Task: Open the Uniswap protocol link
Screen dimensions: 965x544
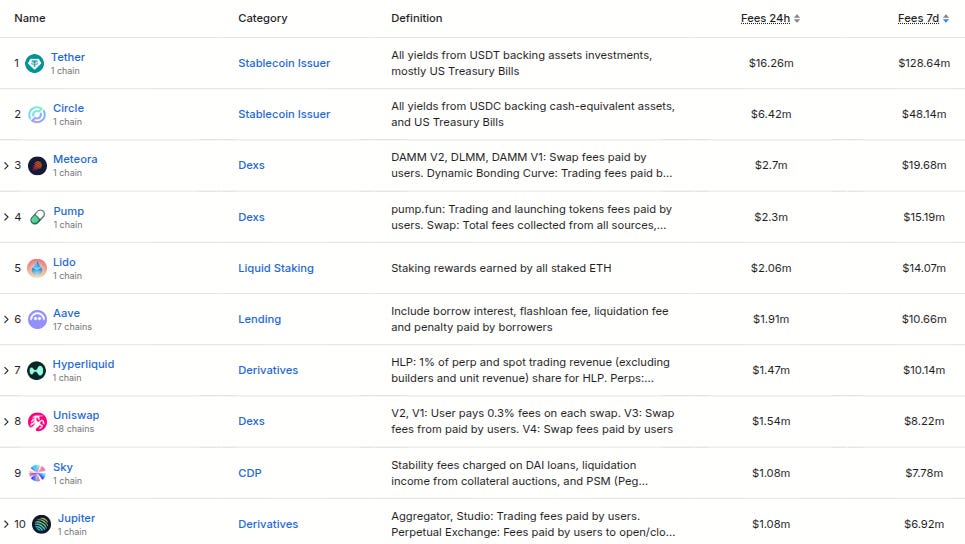Action: pyautogui.click(x=76, y=415)
